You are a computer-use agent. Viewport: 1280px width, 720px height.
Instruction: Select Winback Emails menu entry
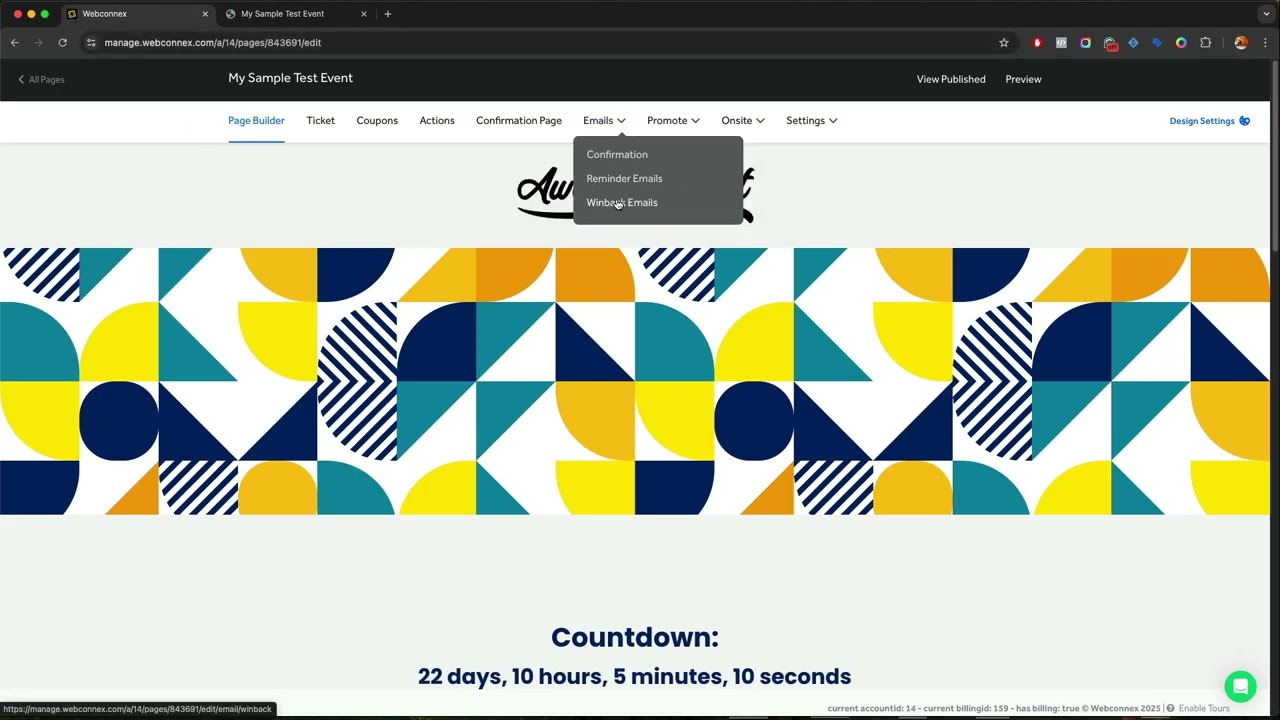pos(622,203)
